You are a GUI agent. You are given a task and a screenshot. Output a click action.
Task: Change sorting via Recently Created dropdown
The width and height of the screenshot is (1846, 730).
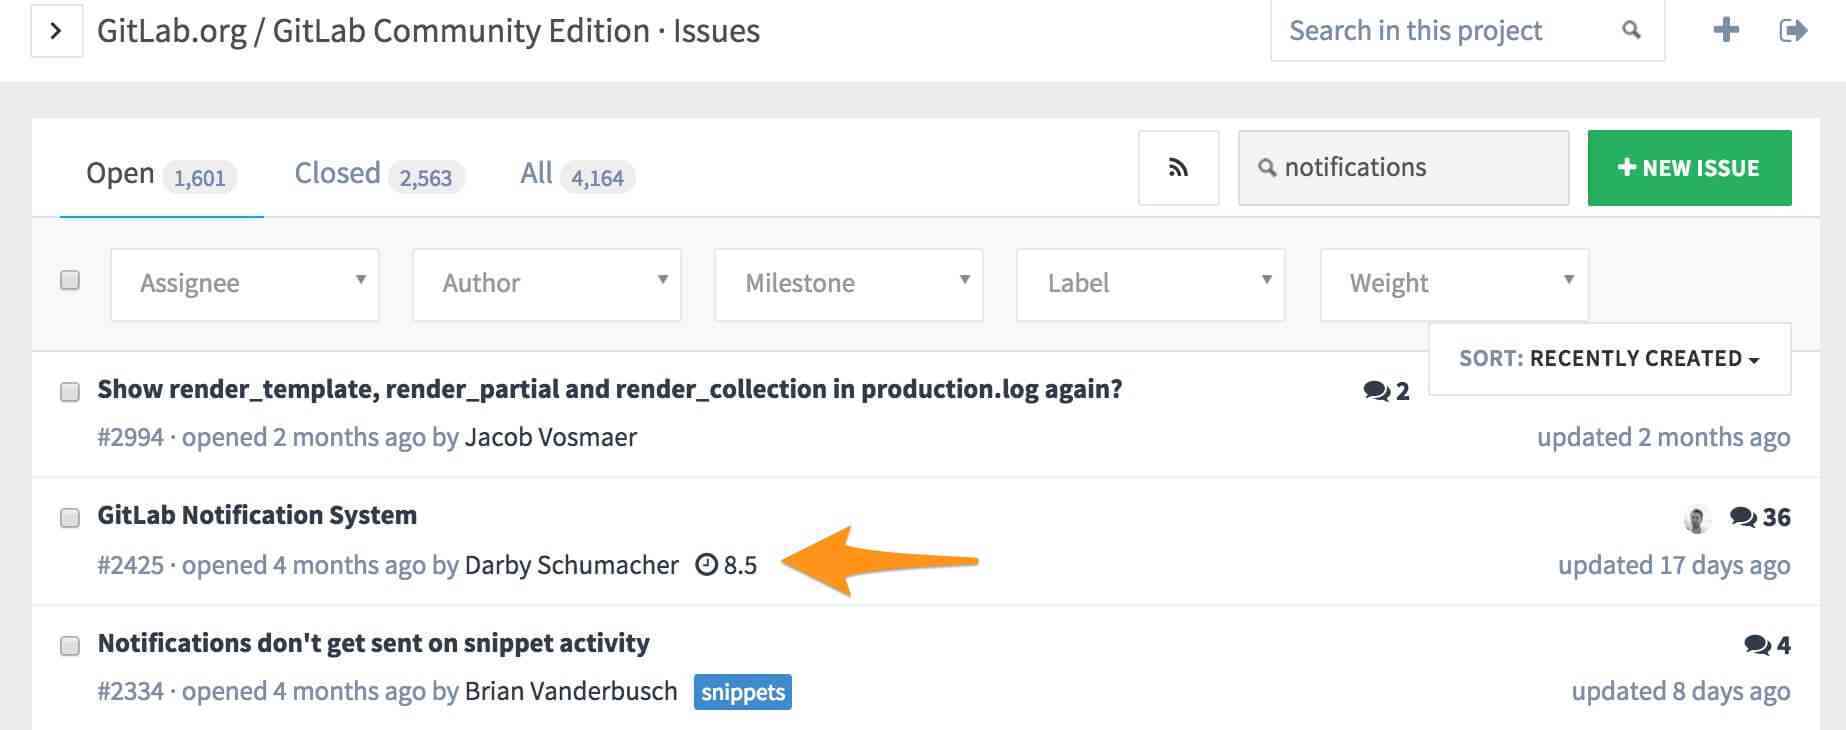tap(1610, 358)
